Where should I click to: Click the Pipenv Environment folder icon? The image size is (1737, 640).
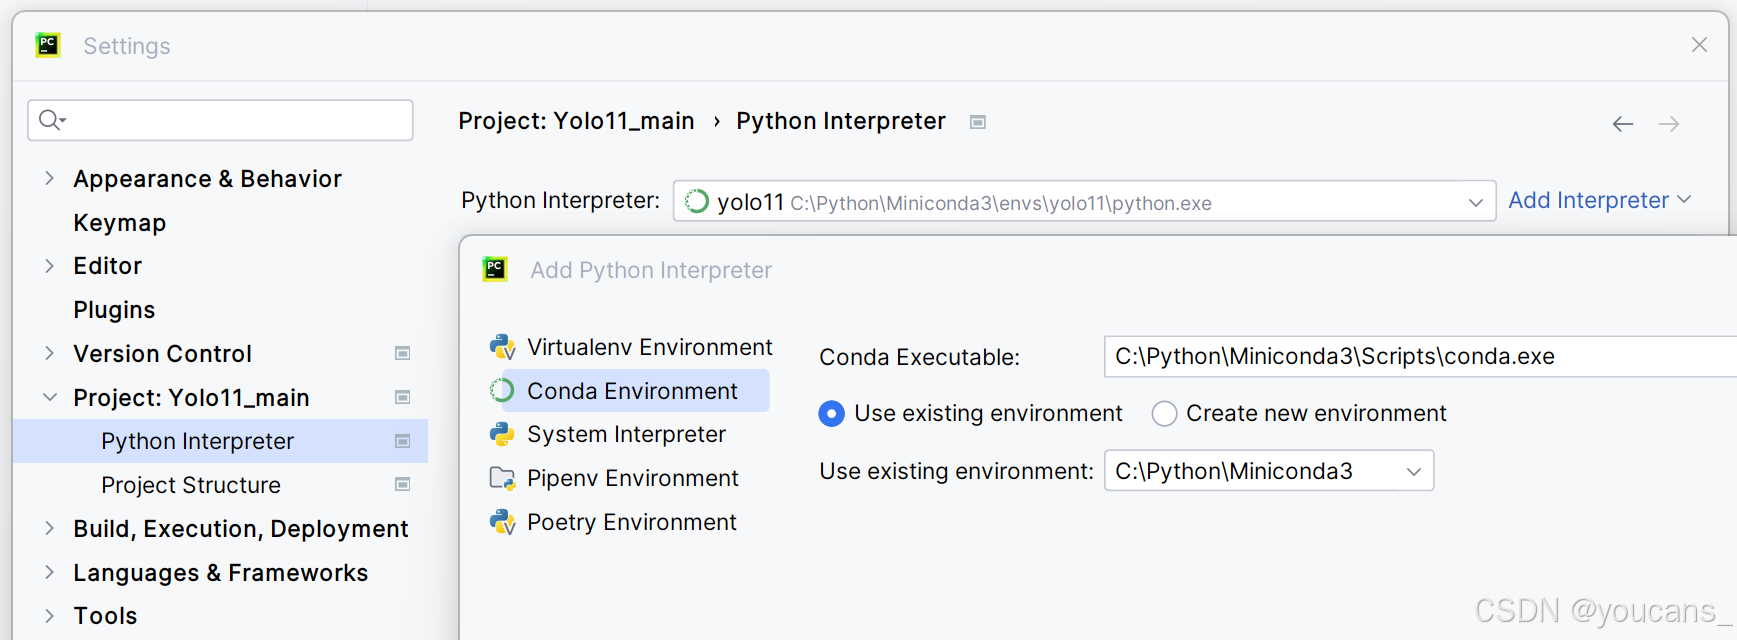click(x=502, y=478)
